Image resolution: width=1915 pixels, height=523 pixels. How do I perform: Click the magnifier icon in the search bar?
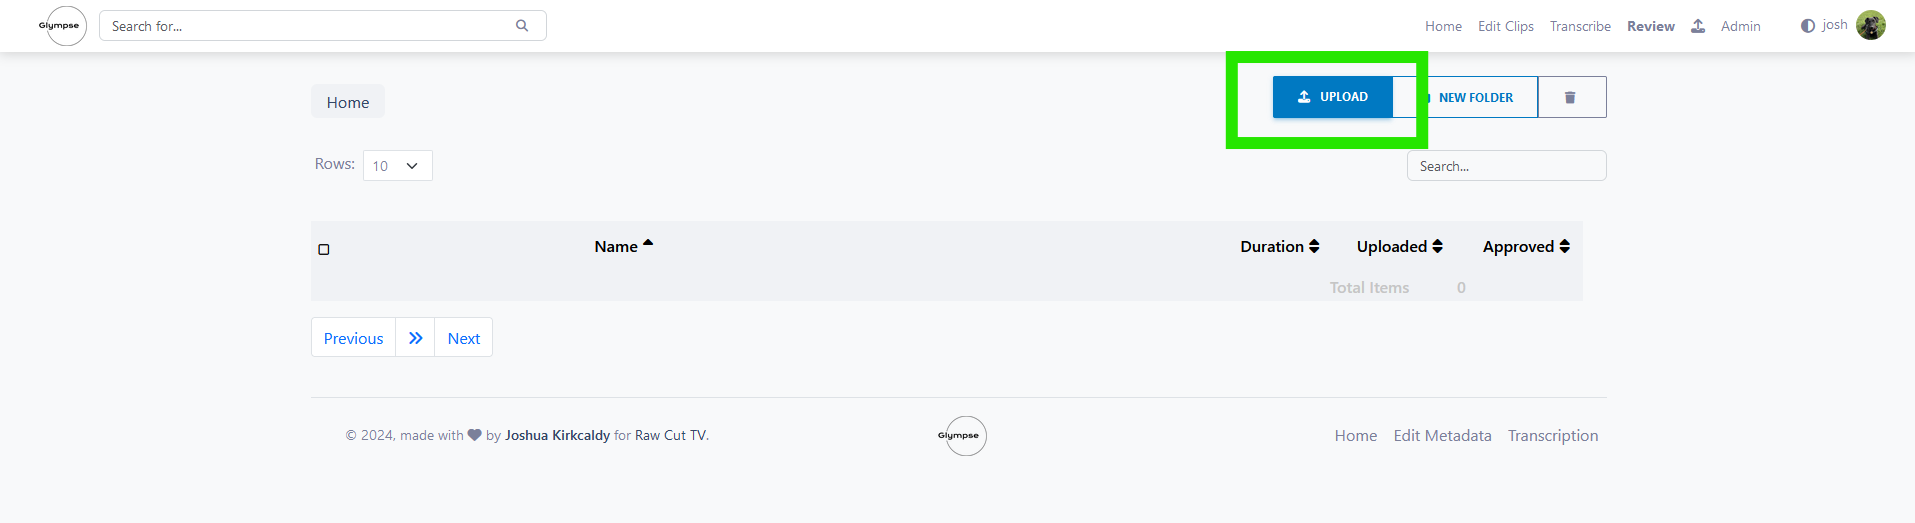click(x=522, y=26)
